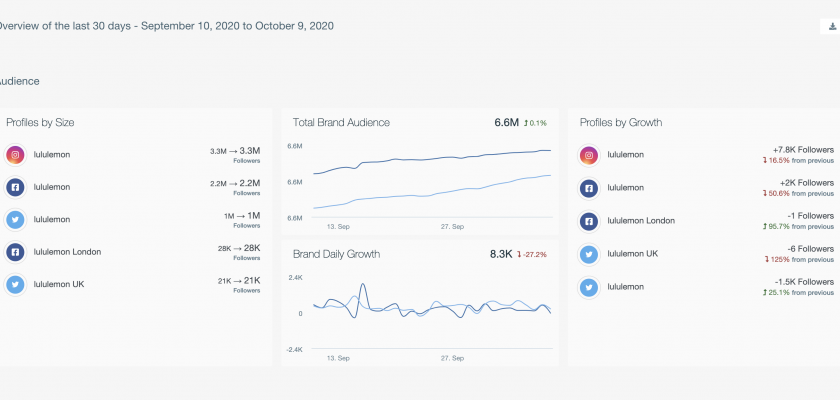Click the 6.6M total audience figure

[506, 123]
